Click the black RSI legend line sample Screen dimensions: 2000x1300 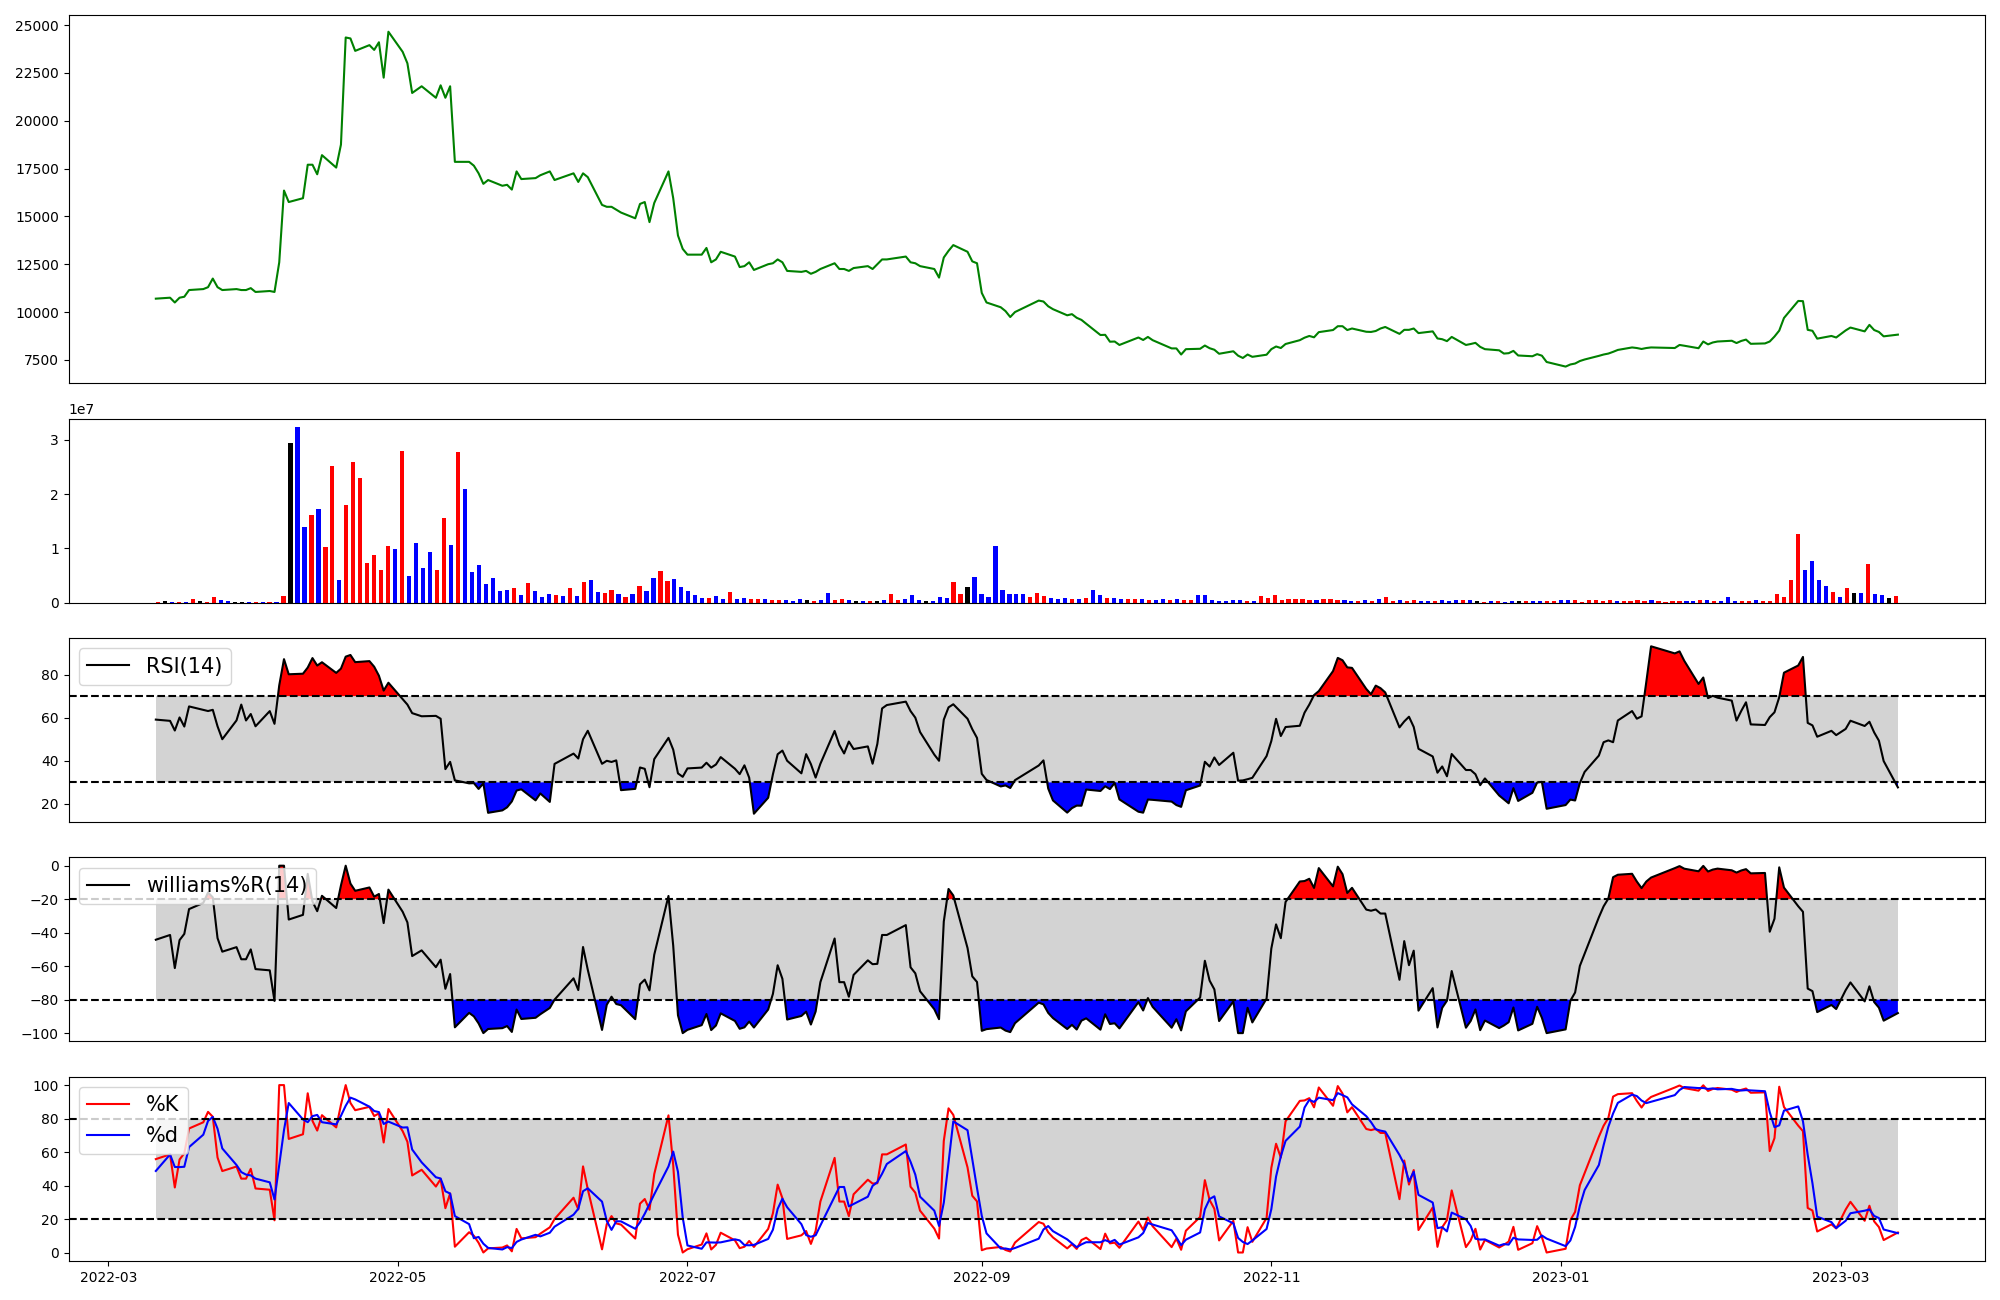(108, 666)
